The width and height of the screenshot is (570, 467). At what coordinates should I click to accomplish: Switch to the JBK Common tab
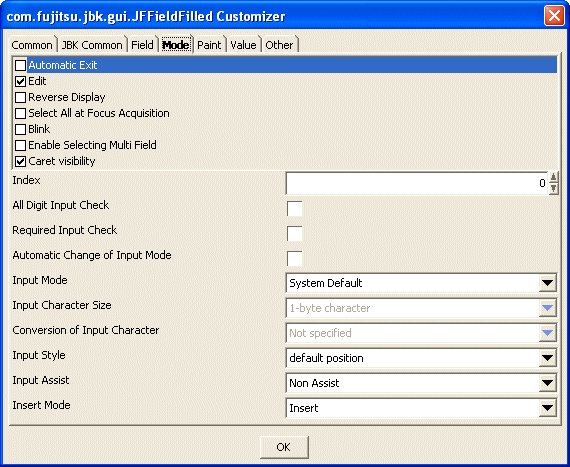(x=92, y=45)
